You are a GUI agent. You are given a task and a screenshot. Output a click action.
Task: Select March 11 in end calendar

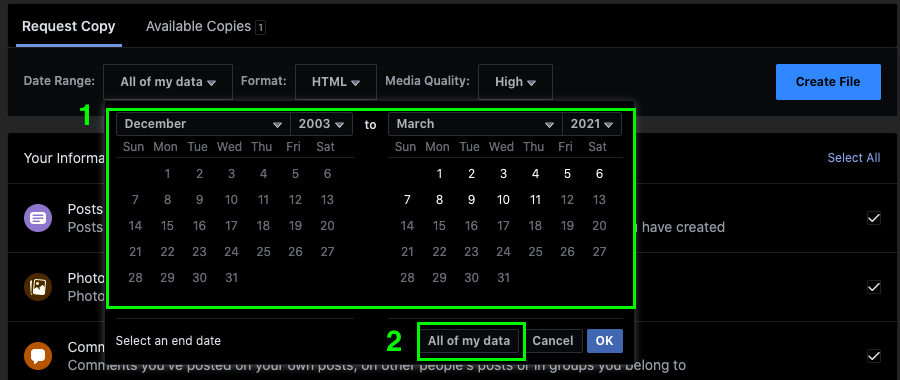535,200
